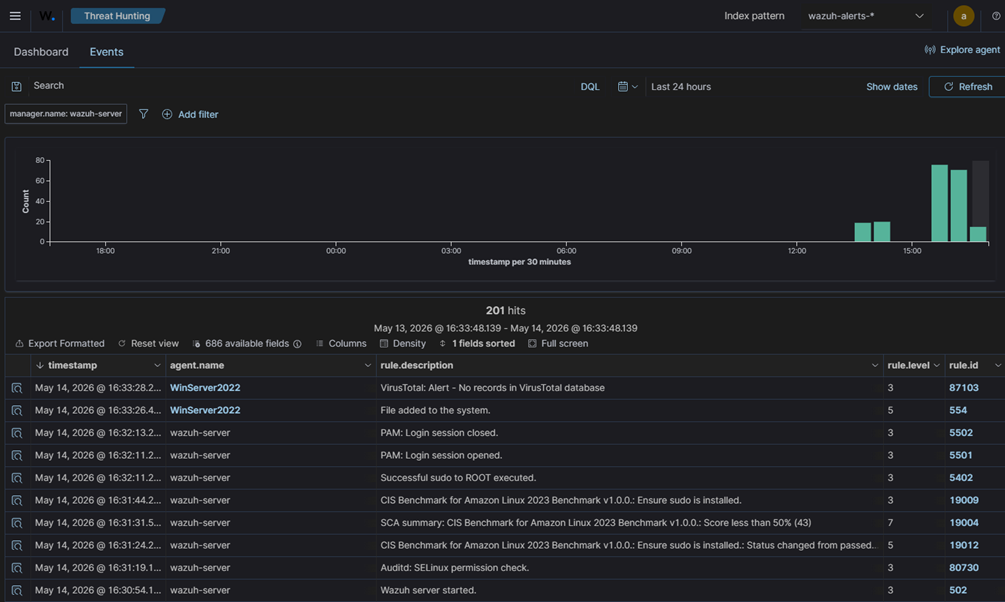
Task: Open rule ID 502 link
Action: 958,590
